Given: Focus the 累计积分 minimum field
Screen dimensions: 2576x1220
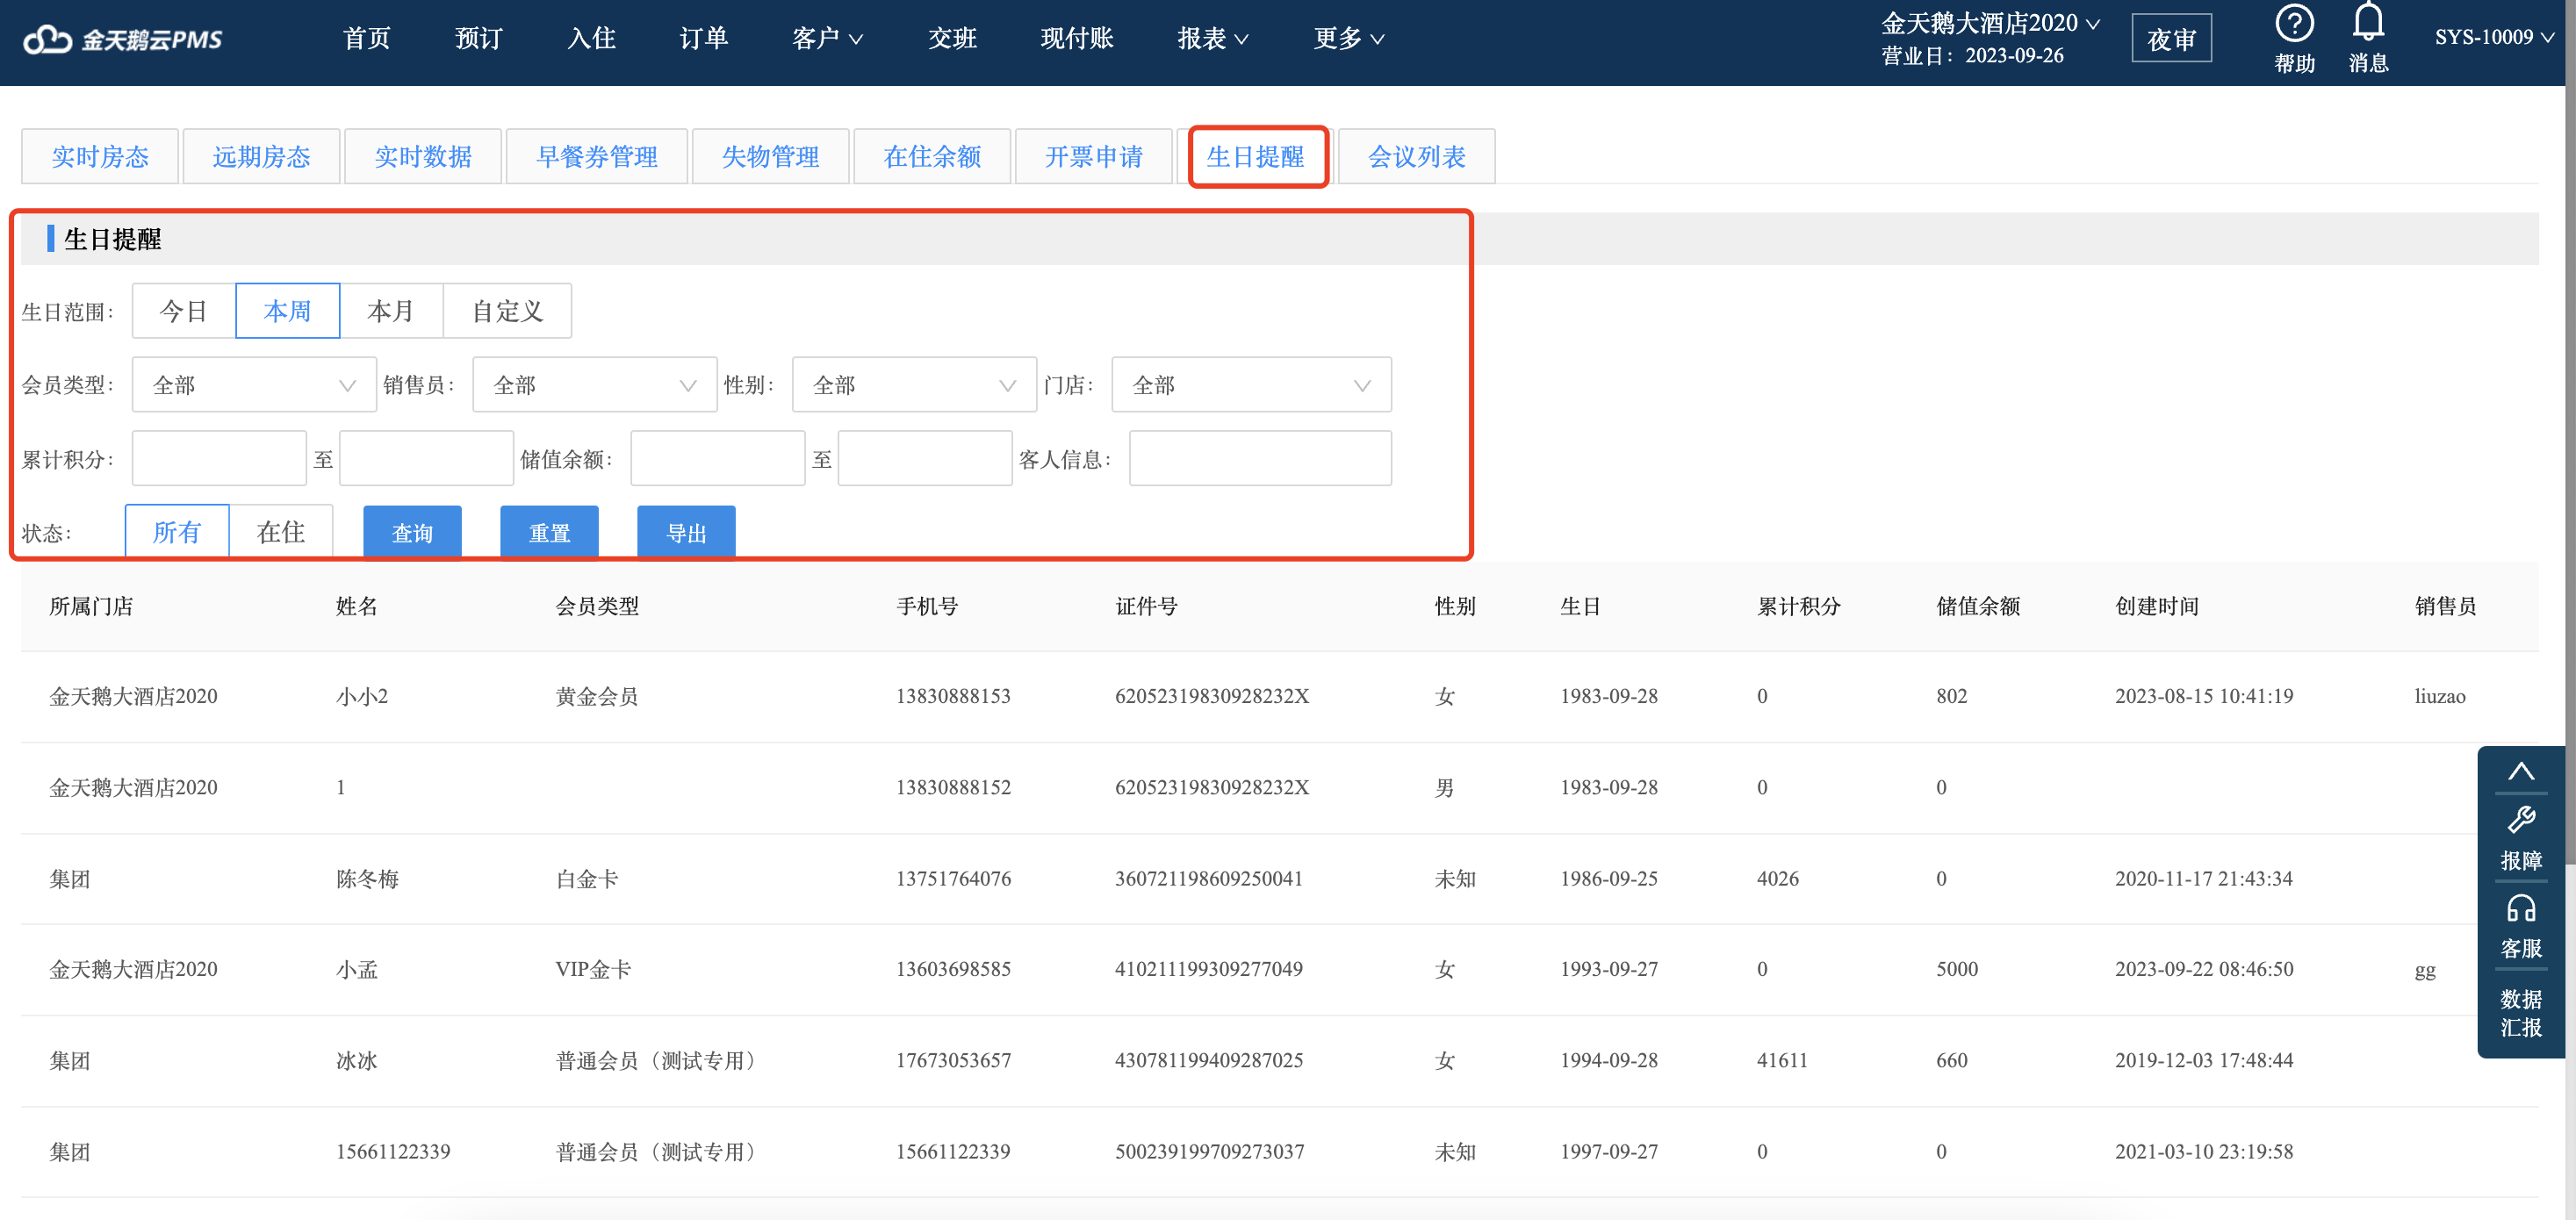Looking at the screenshot, I should [219, 458].
